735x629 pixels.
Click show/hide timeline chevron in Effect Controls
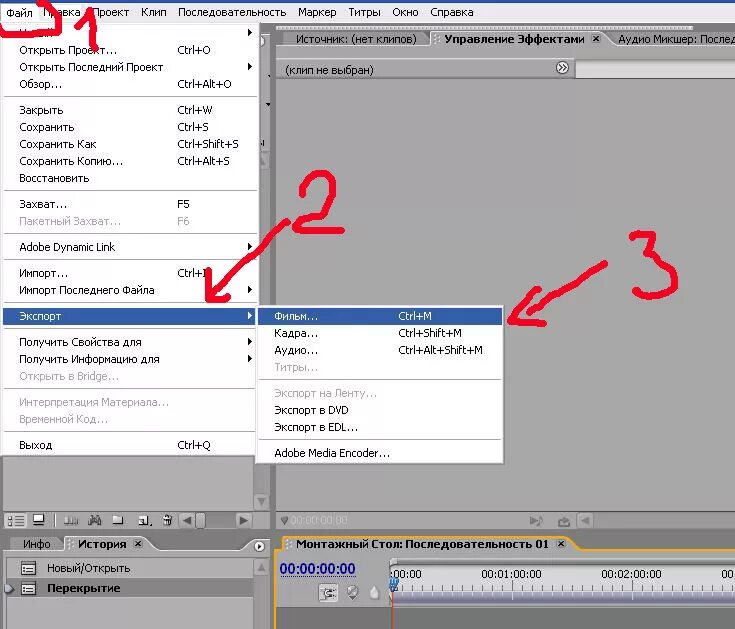click(562, 68)
